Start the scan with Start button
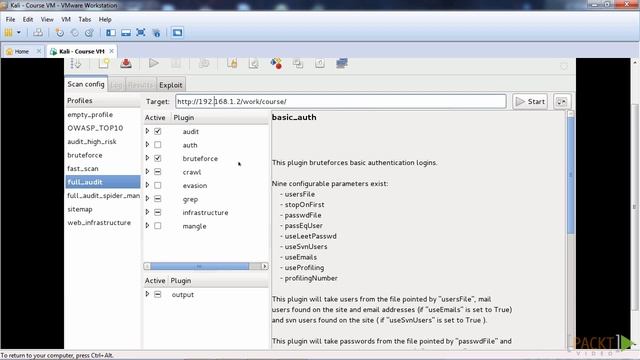640x360 pixels. [x=530, y=102]
